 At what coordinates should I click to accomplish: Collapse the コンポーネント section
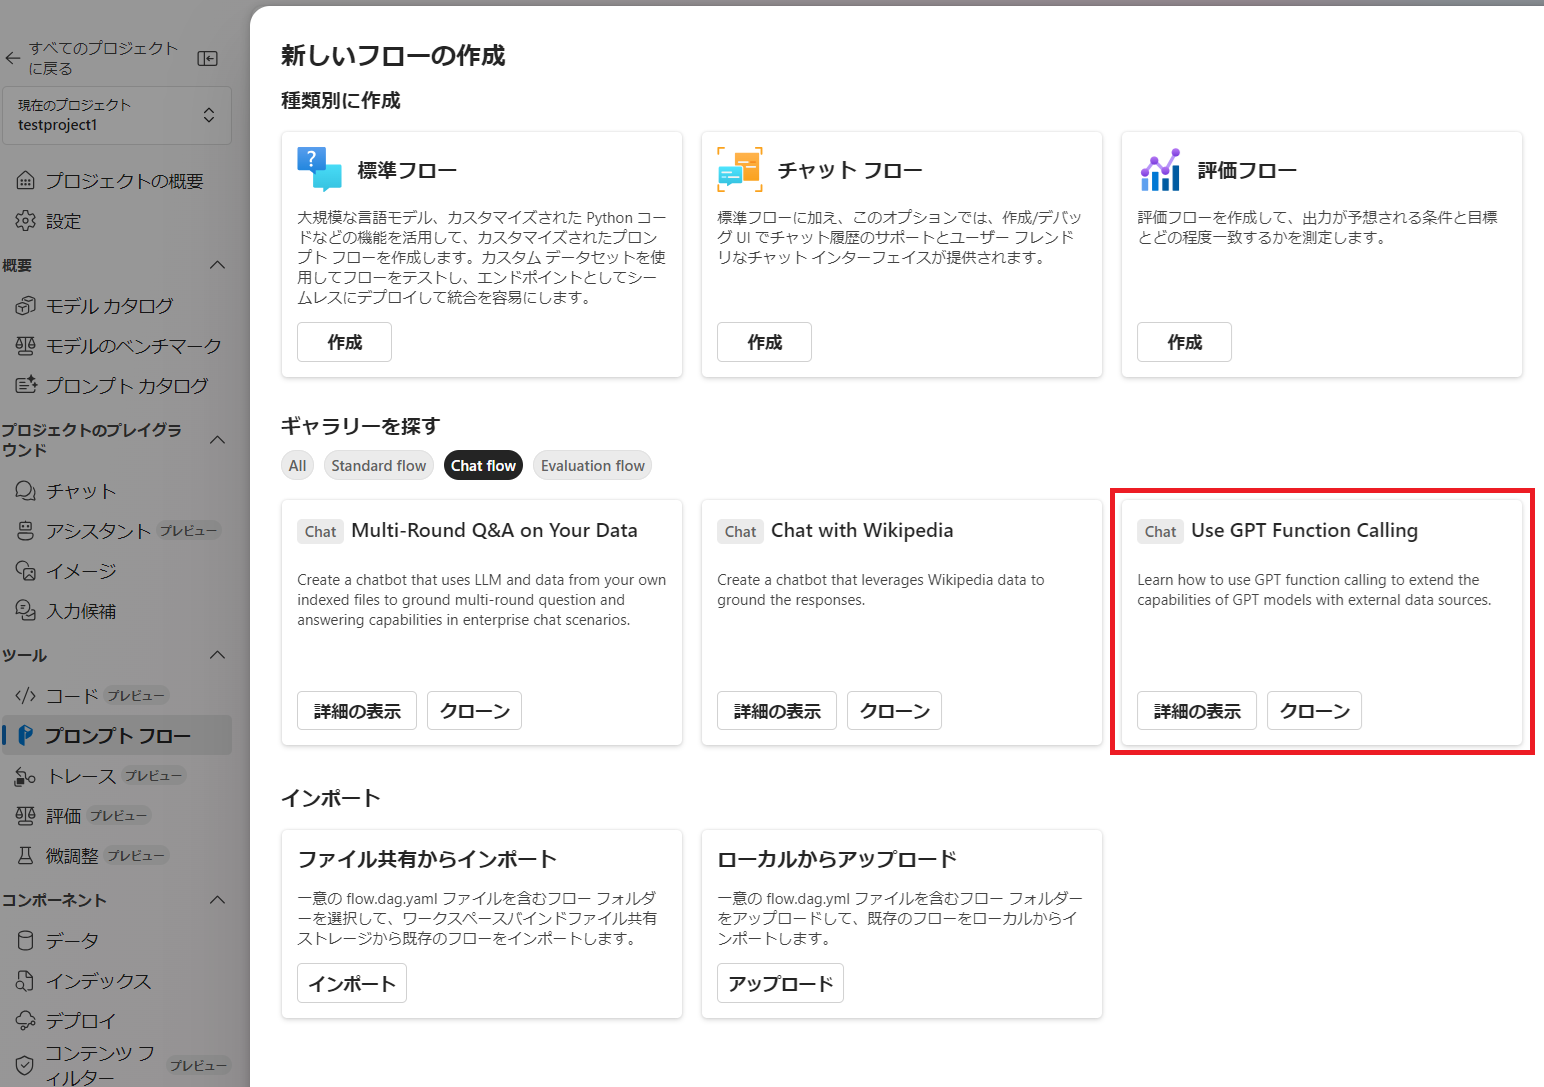[217, 900]
